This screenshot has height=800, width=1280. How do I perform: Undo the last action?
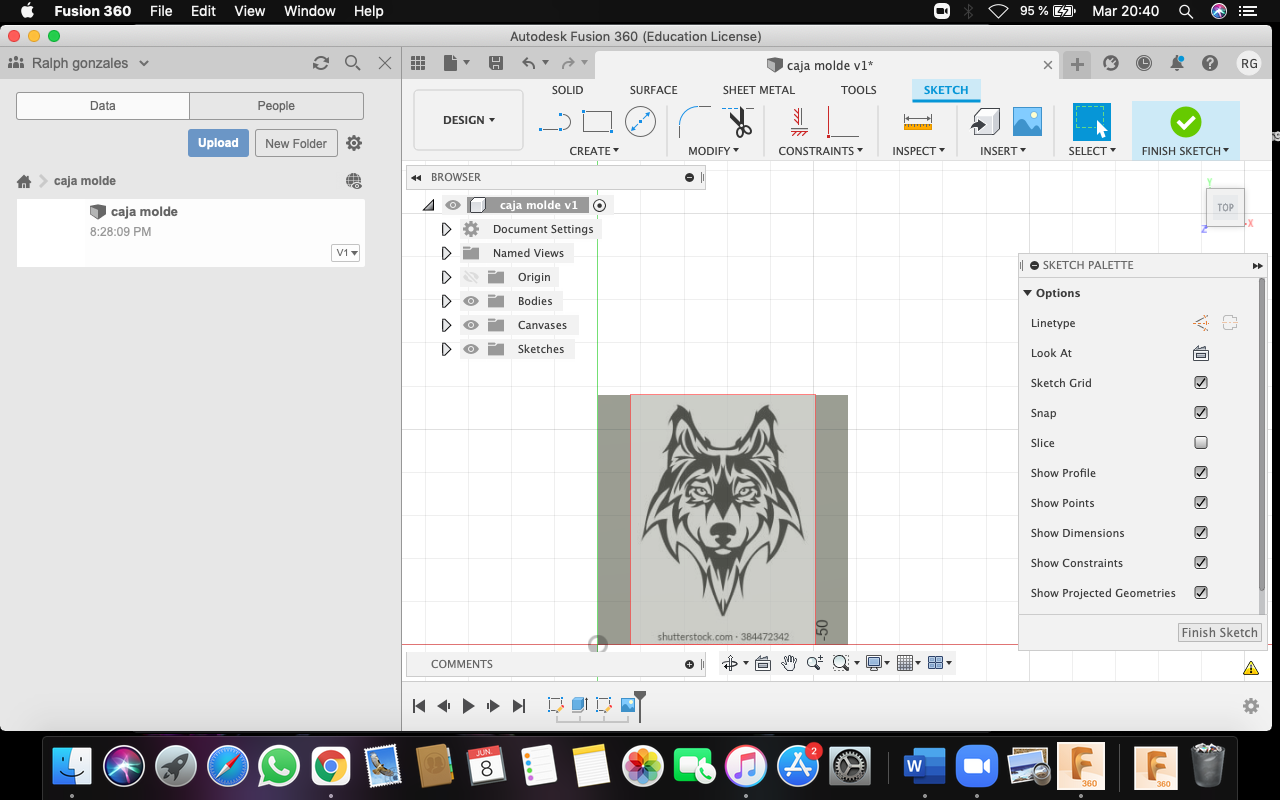tap(529, 63)
